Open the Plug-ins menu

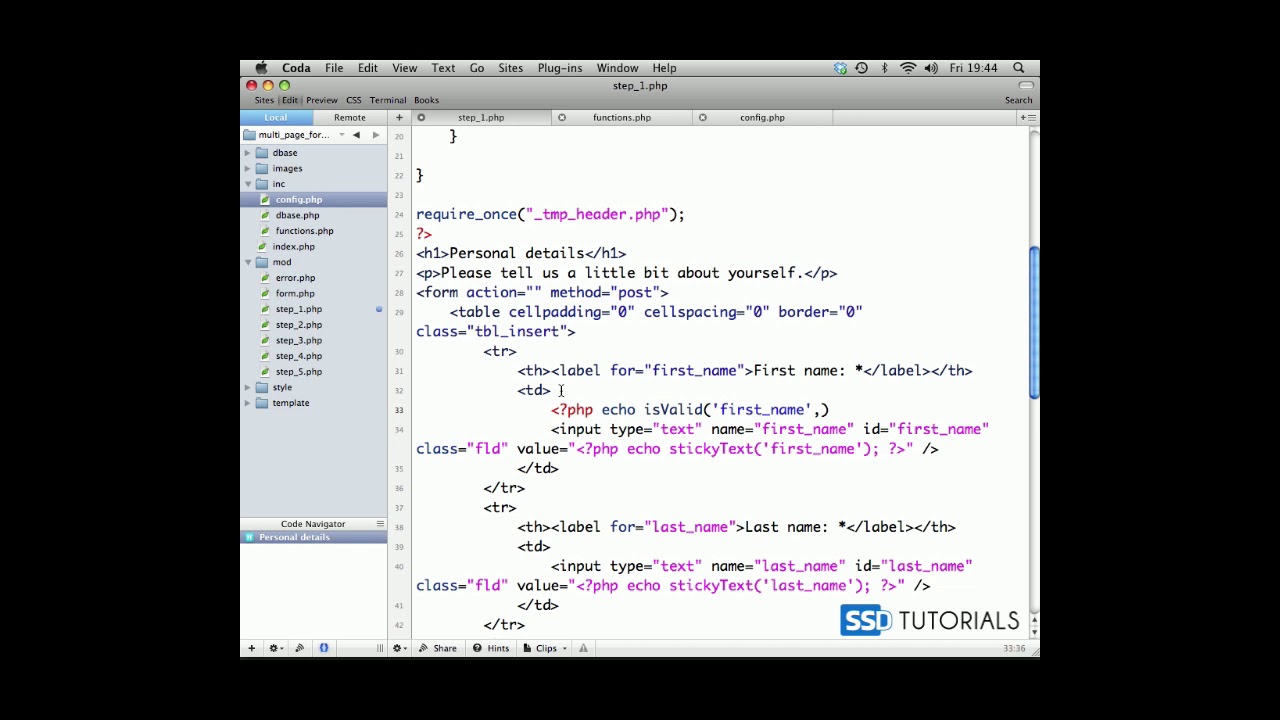coord(560,68)
